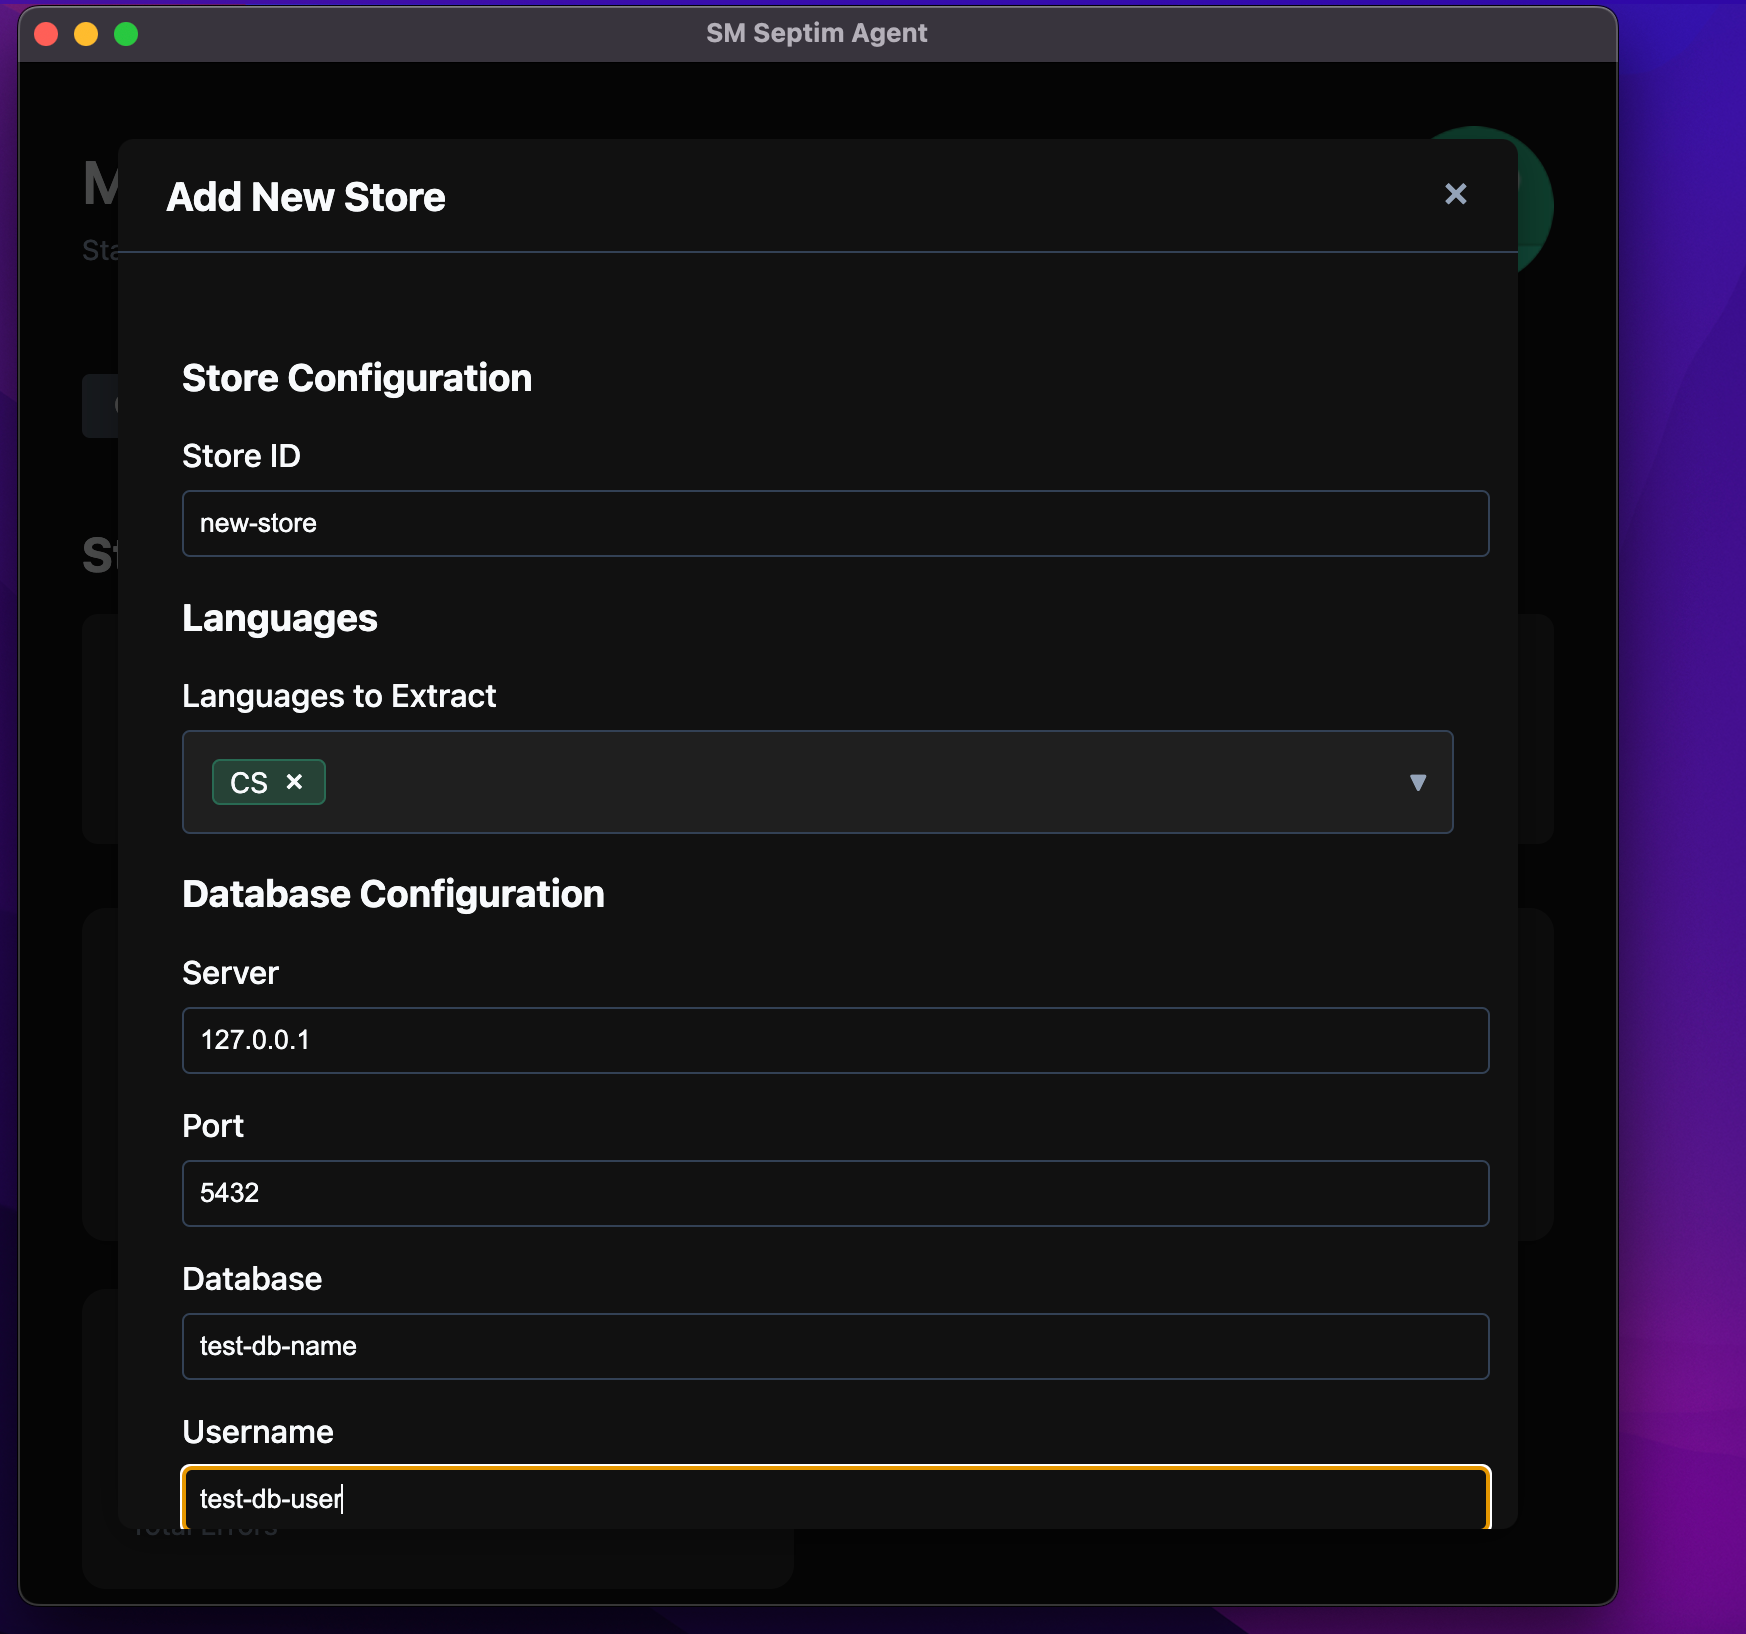Click the 'Port' field label

[x=213, y=1126]
